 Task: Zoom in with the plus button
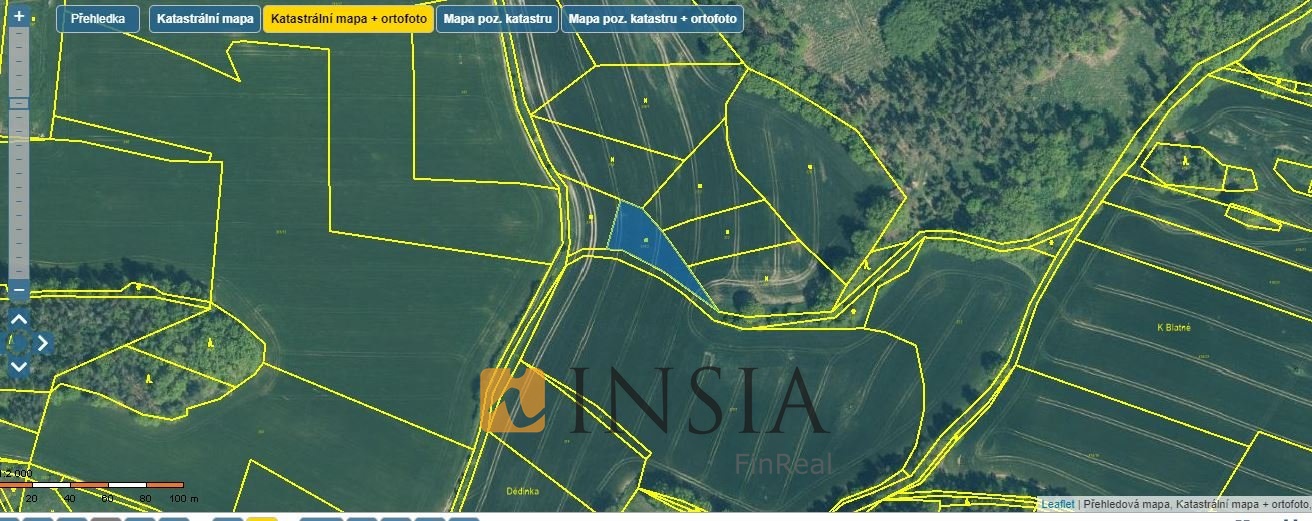pyautogui.click(x=19, y=17)
